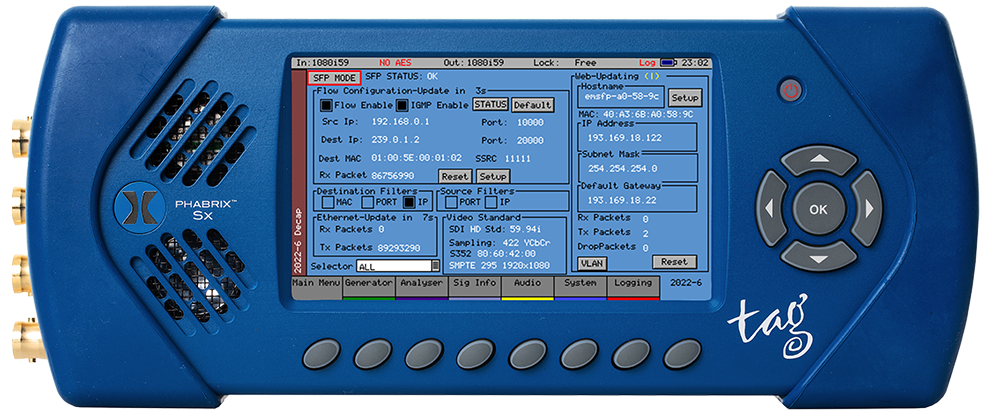Click the 23:02 clock readout
This screenshot has width=1000, height=414.
pyautogui.click(x=695, y=63)
